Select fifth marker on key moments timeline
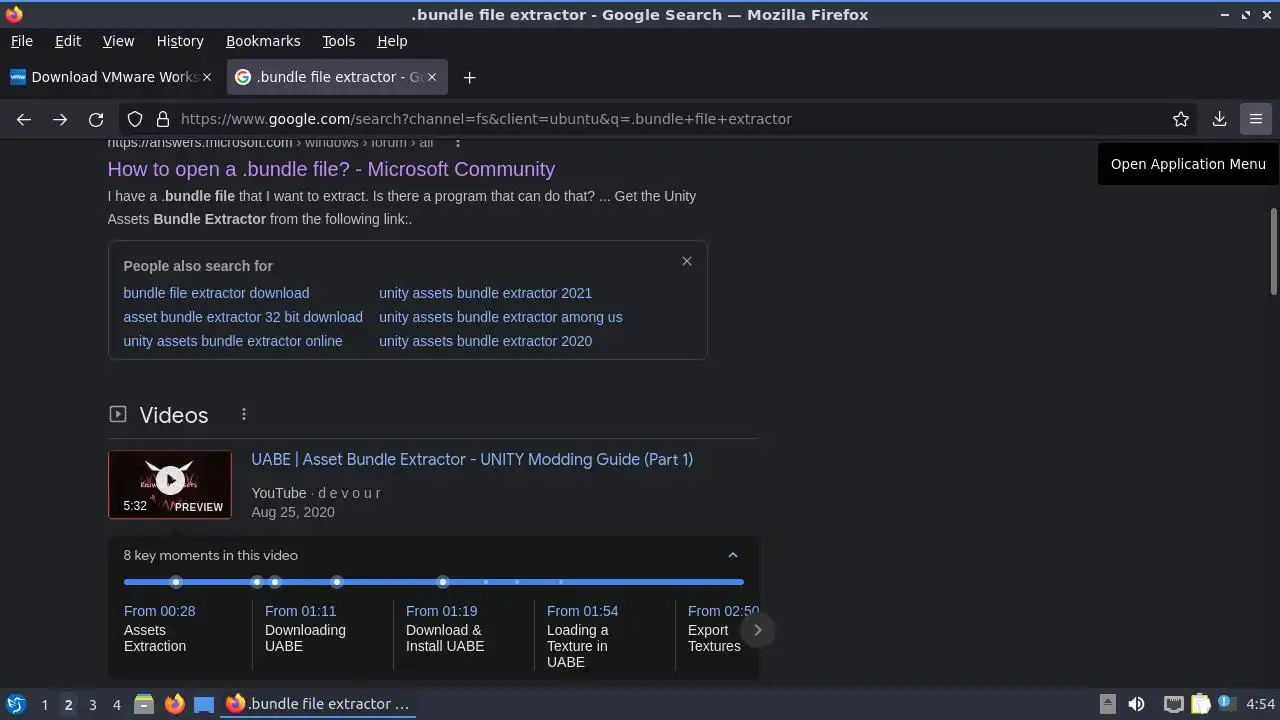The image size is (1280, 720). [443, 582]
